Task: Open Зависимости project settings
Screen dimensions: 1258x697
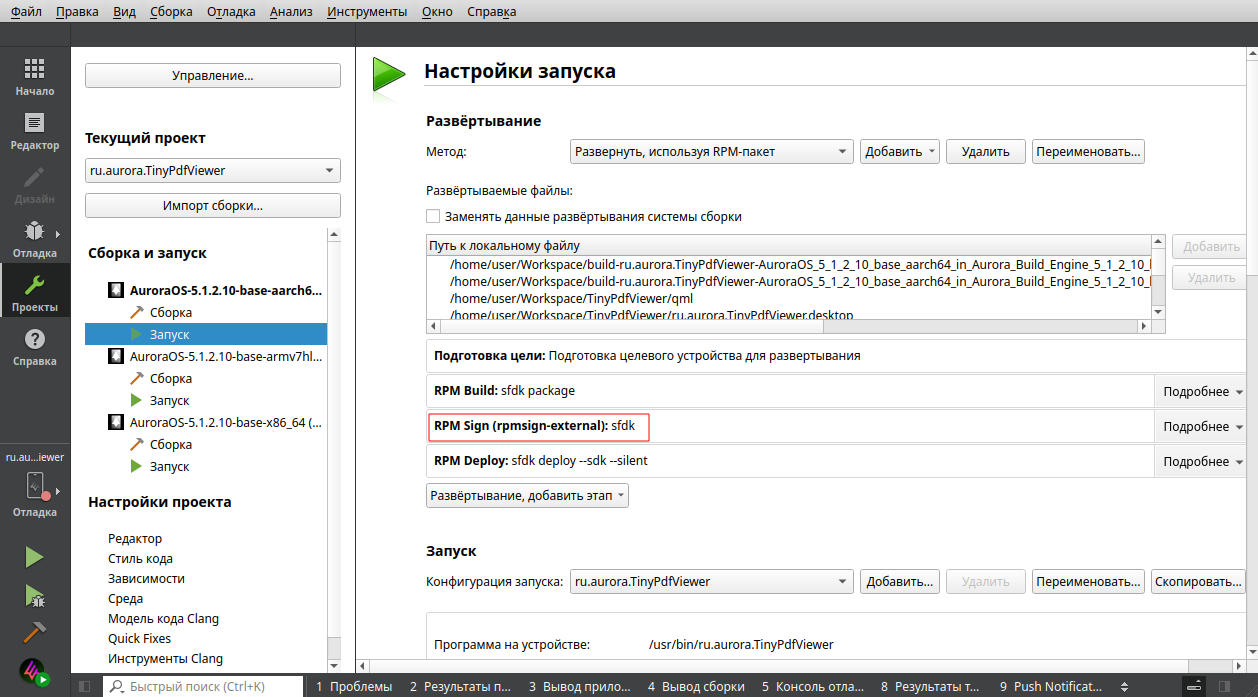Action: coord(146,579)
